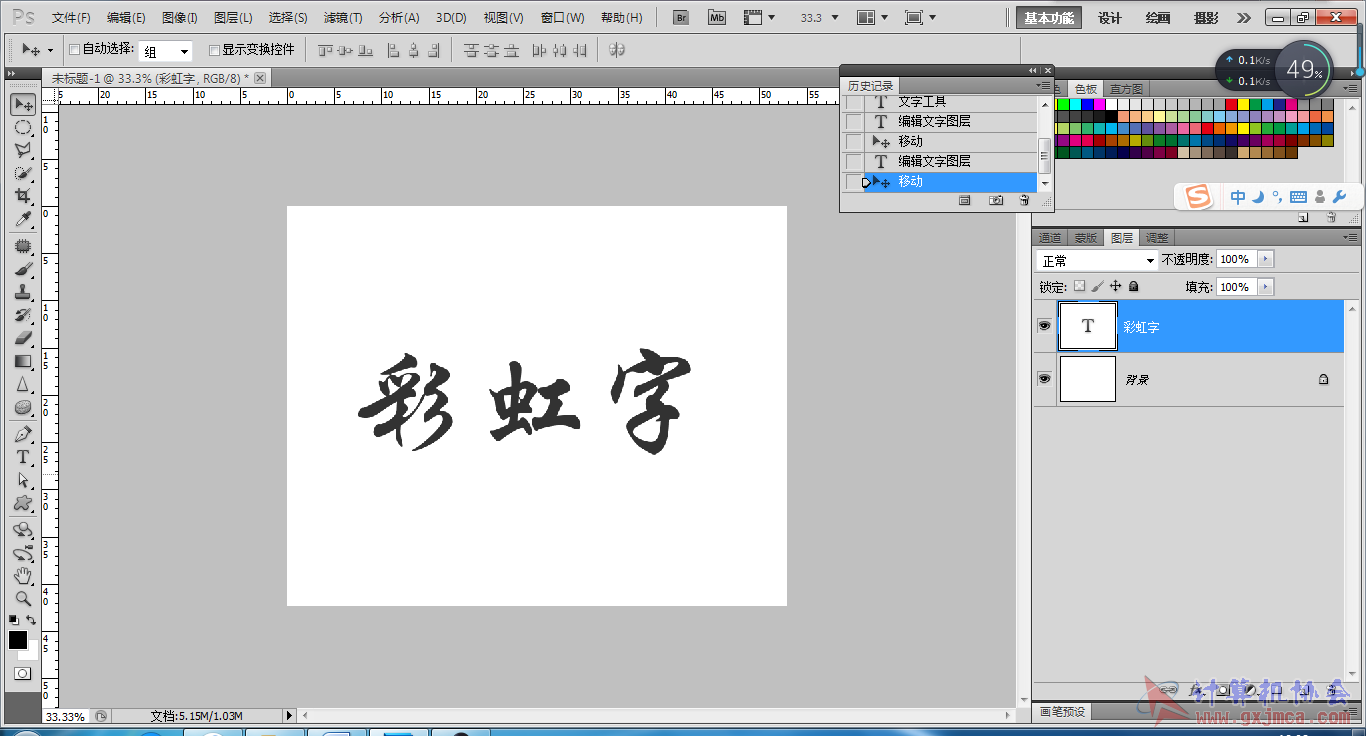
Task: Select the Pen tool
Action: coord(23,434)
